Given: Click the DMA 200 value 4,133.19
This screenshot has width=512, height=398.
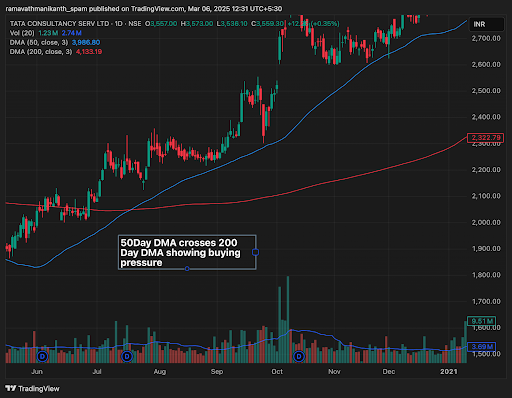Looking at the screenshot, I should pos(89,52).
